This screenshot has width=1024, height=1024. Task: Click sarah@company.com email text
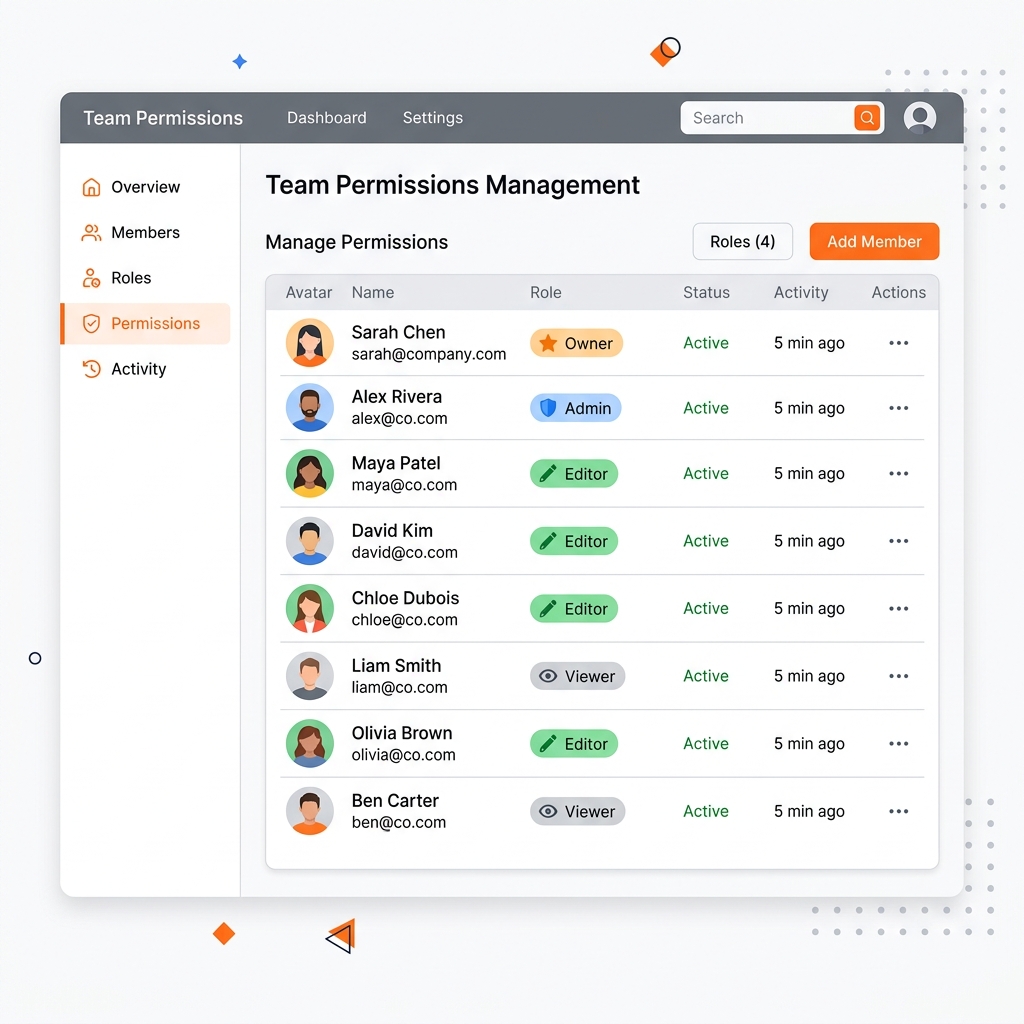pos(428,354)
